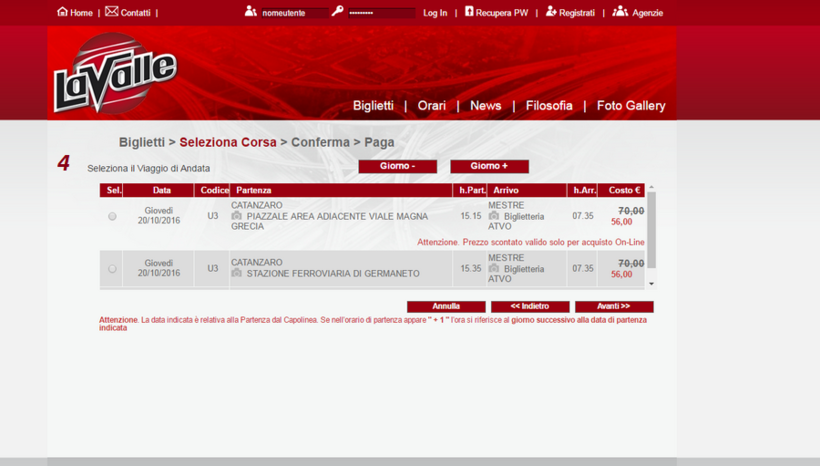This screenshot has height=466, width=820.
Task: Click the Avanti >> button
Action: pyautogui.click(x=613, y=307)
